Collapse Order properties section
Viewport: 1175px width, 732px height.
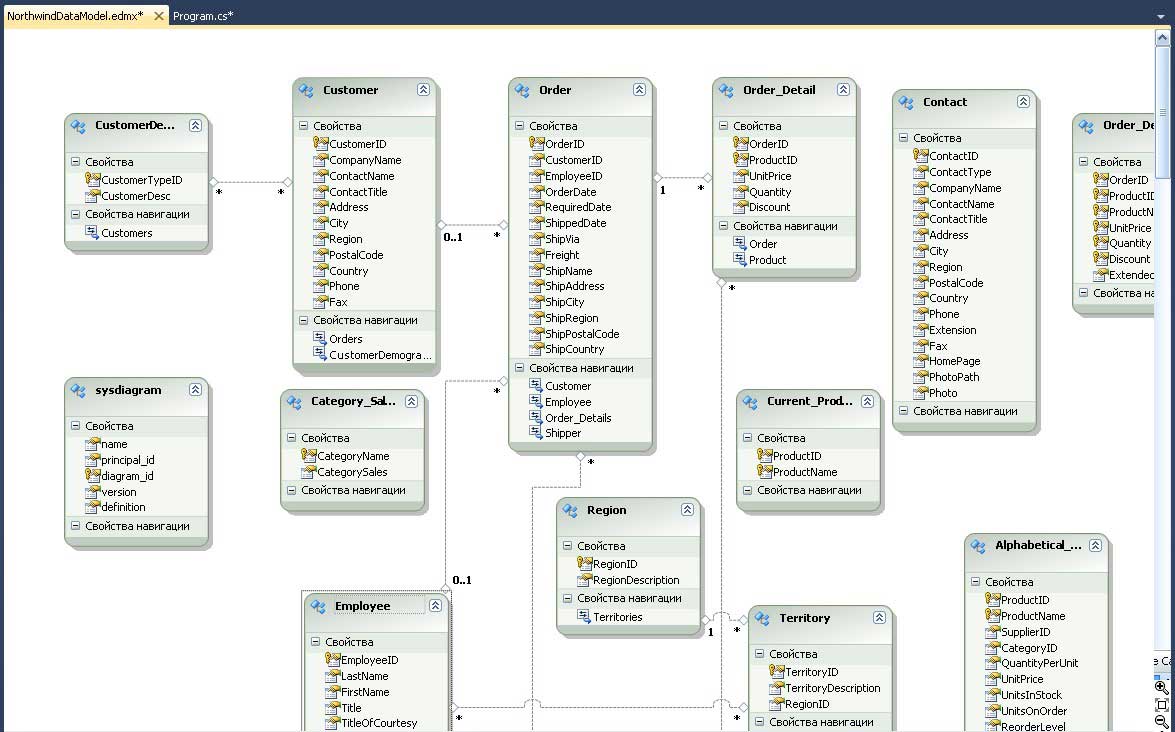click(519, 126)
